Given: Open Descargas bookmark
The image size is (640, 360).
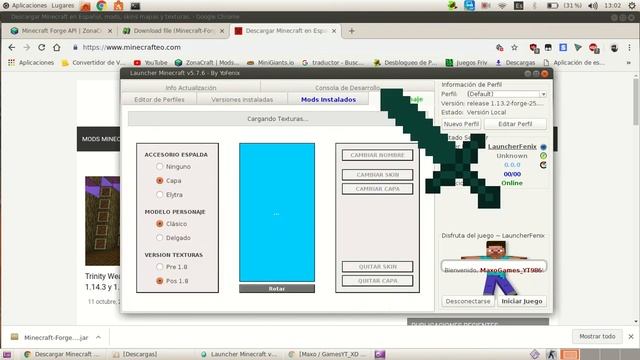Looking at the screenshot, I should pos(515,62).
